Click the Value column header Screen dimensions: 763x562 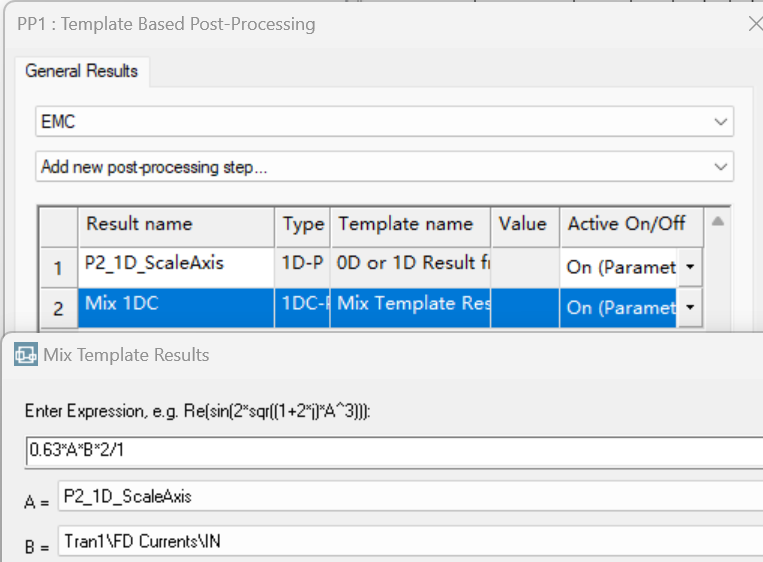(x=522, y=225)
